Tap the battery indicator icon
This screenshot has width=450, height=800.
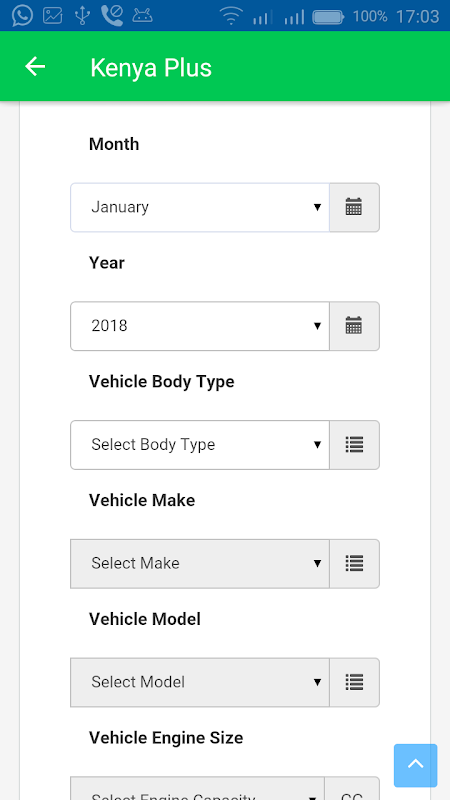click(x=329, y=17)
